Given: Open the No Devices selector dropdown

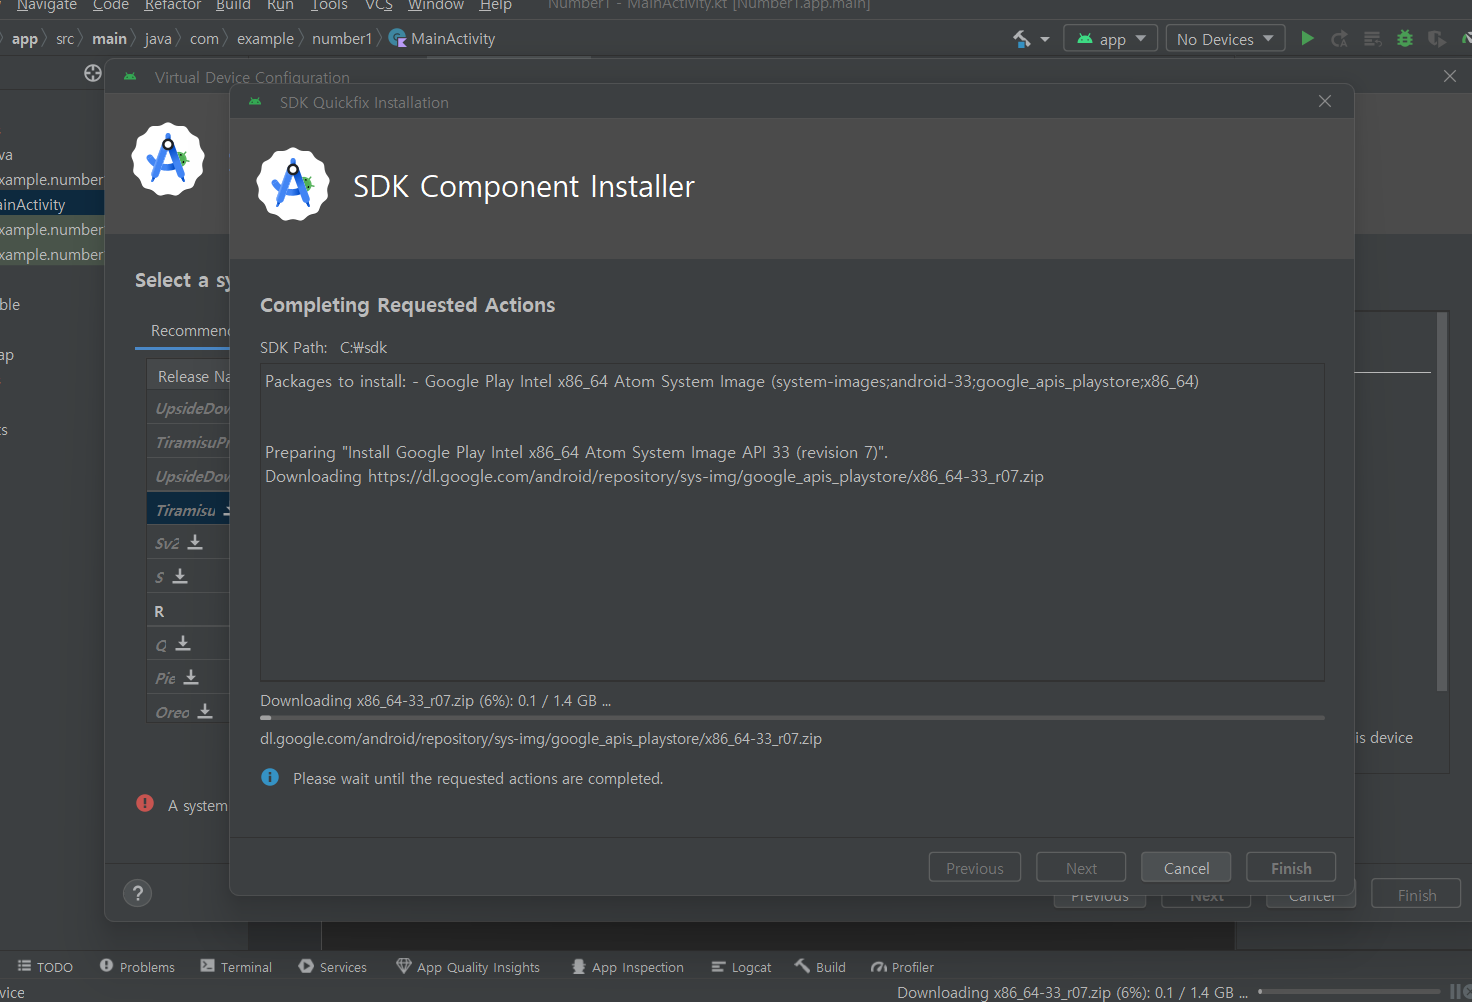Looking at the screenshot, I should coord(1225,39).
